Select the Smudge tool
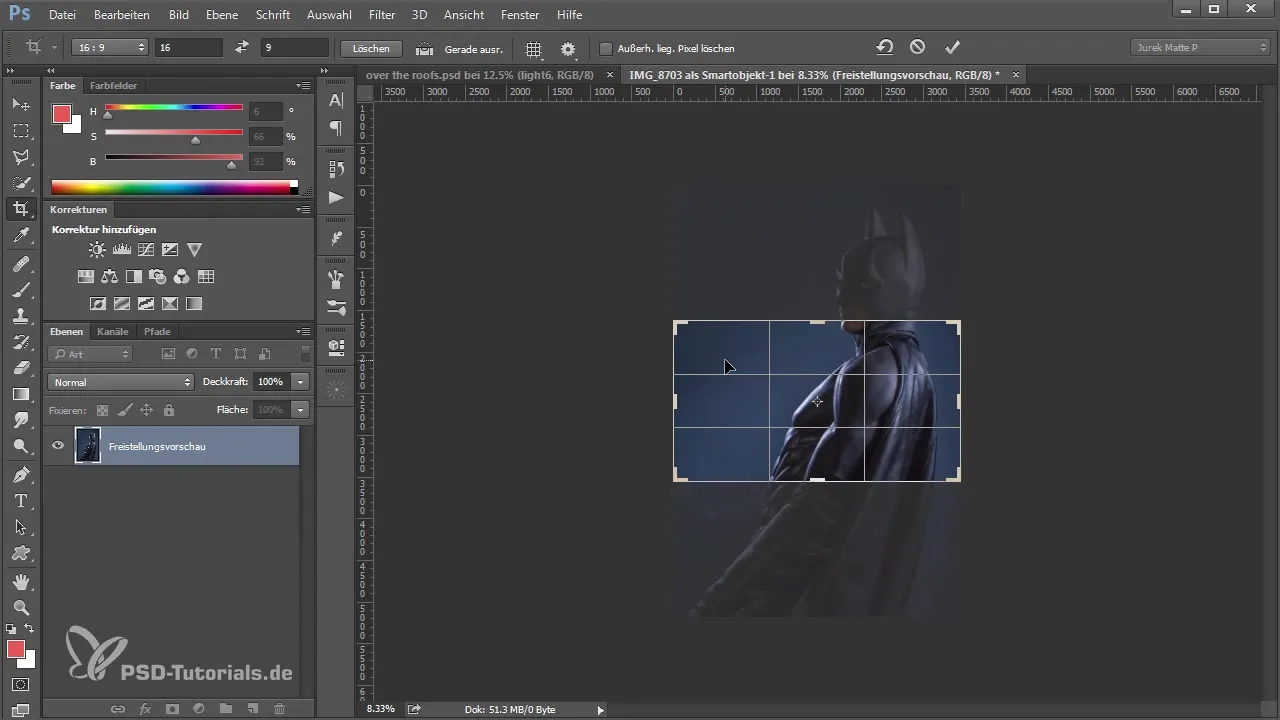 (x=20, y=420)
